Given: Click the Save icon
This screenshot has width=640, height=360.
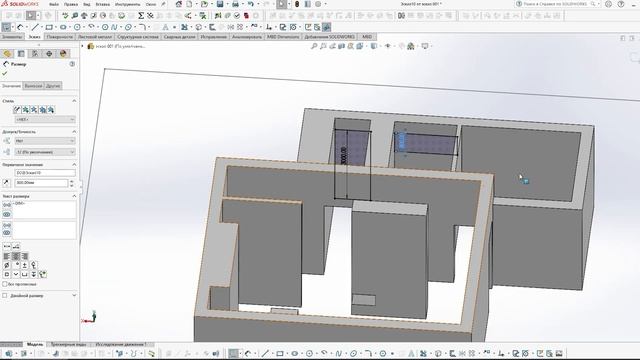Looking at the screenshot, I should [x=220, y=4].
